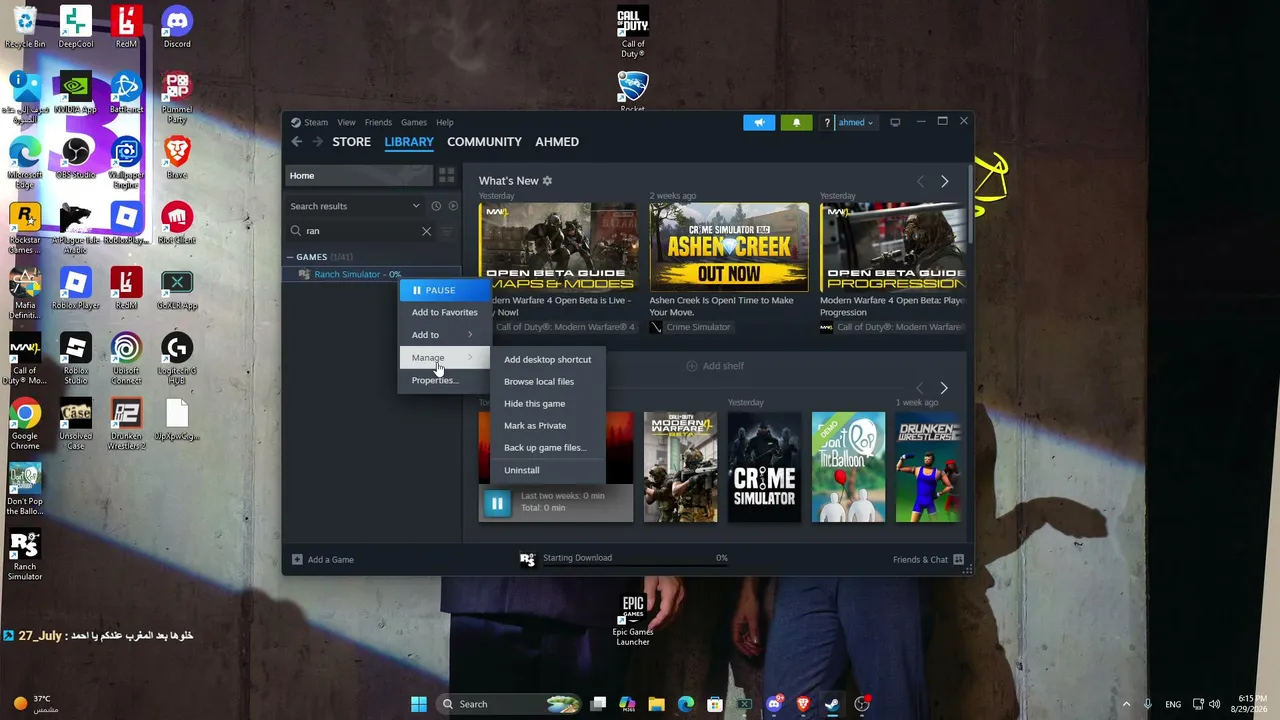Open the Properties entry in context menu

(435, 380)
